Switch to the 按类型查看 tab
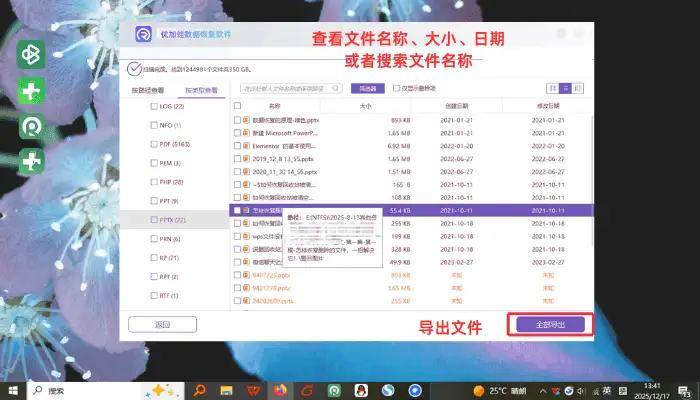The image size is (700, 400). [194, 90]
